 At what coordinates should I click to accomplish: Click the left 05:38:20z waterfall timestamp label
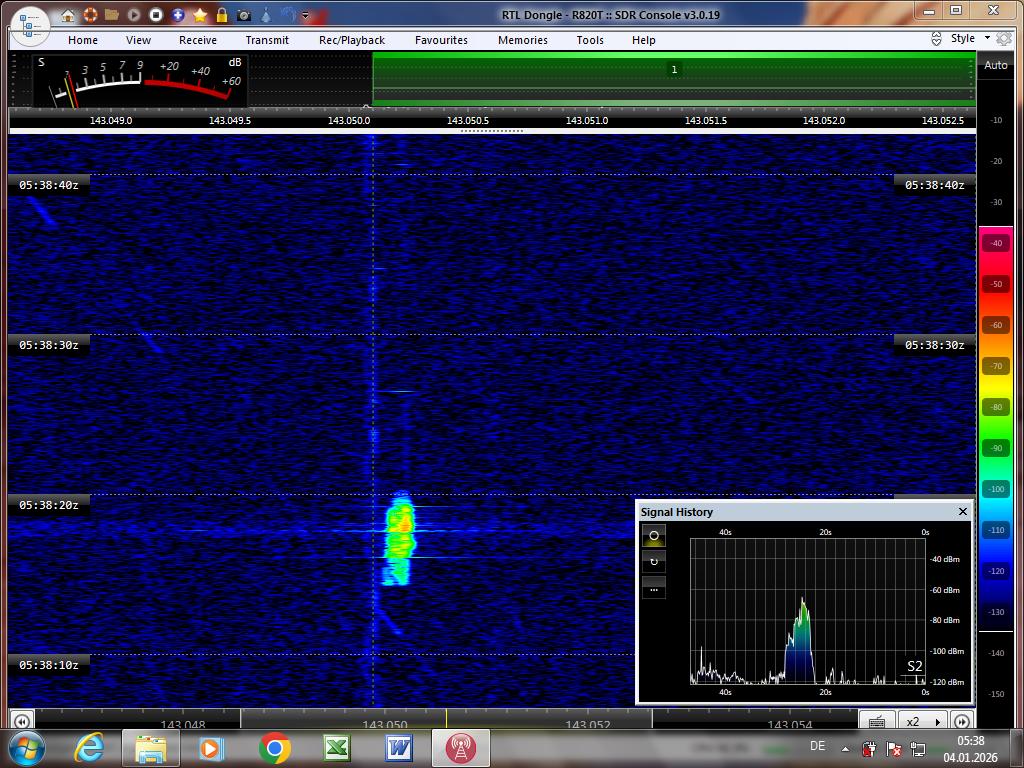point(48,505)
